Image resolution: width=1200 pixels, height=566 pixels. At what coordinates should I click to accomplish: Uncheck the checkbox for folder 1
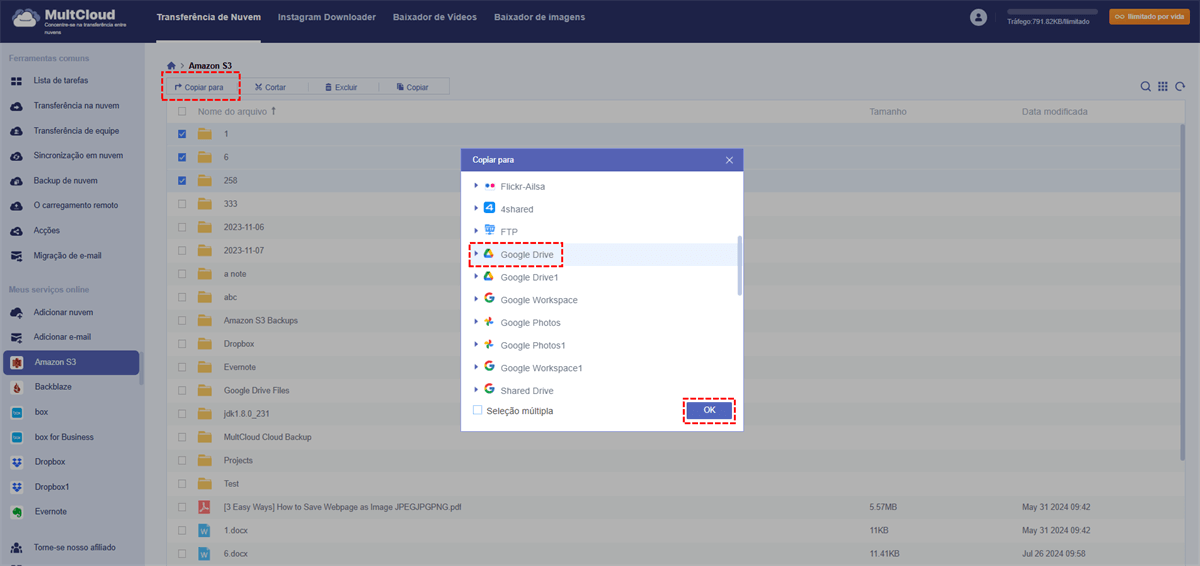tap(182, 134)
